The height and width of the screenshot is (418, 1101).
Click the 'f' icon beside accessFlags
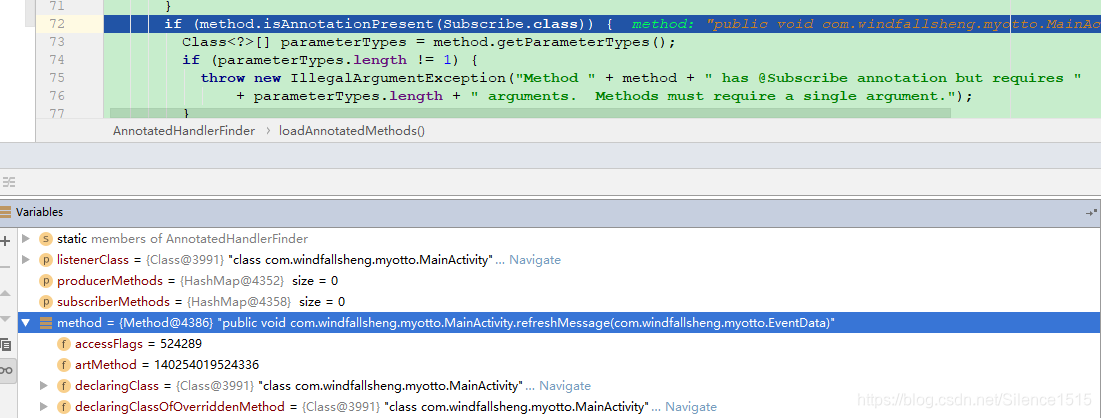[x=64, y=344]
